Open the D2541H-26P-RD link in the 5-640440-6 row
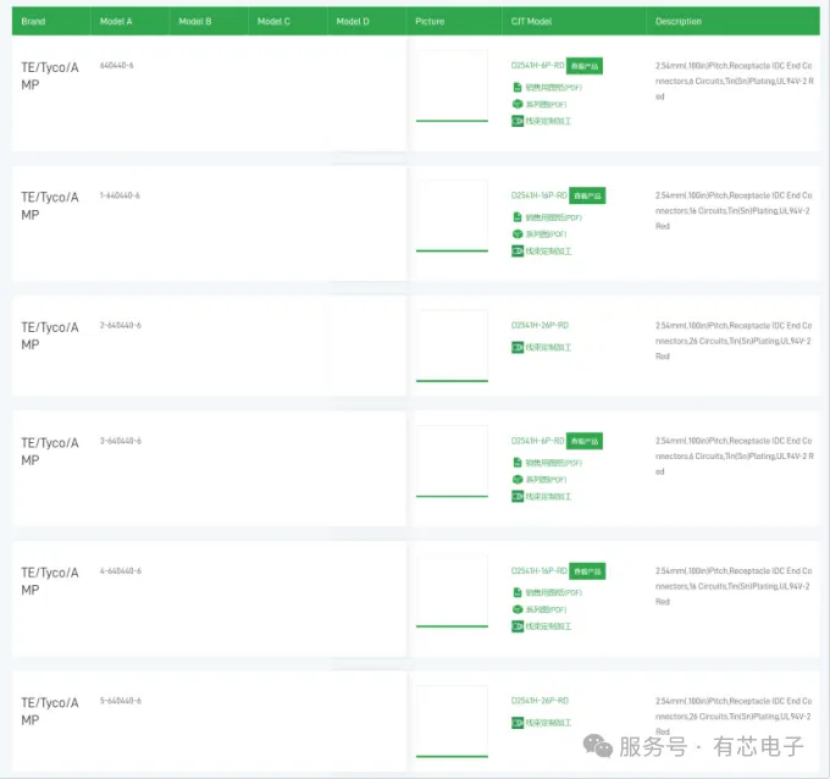 pos(539,701)
